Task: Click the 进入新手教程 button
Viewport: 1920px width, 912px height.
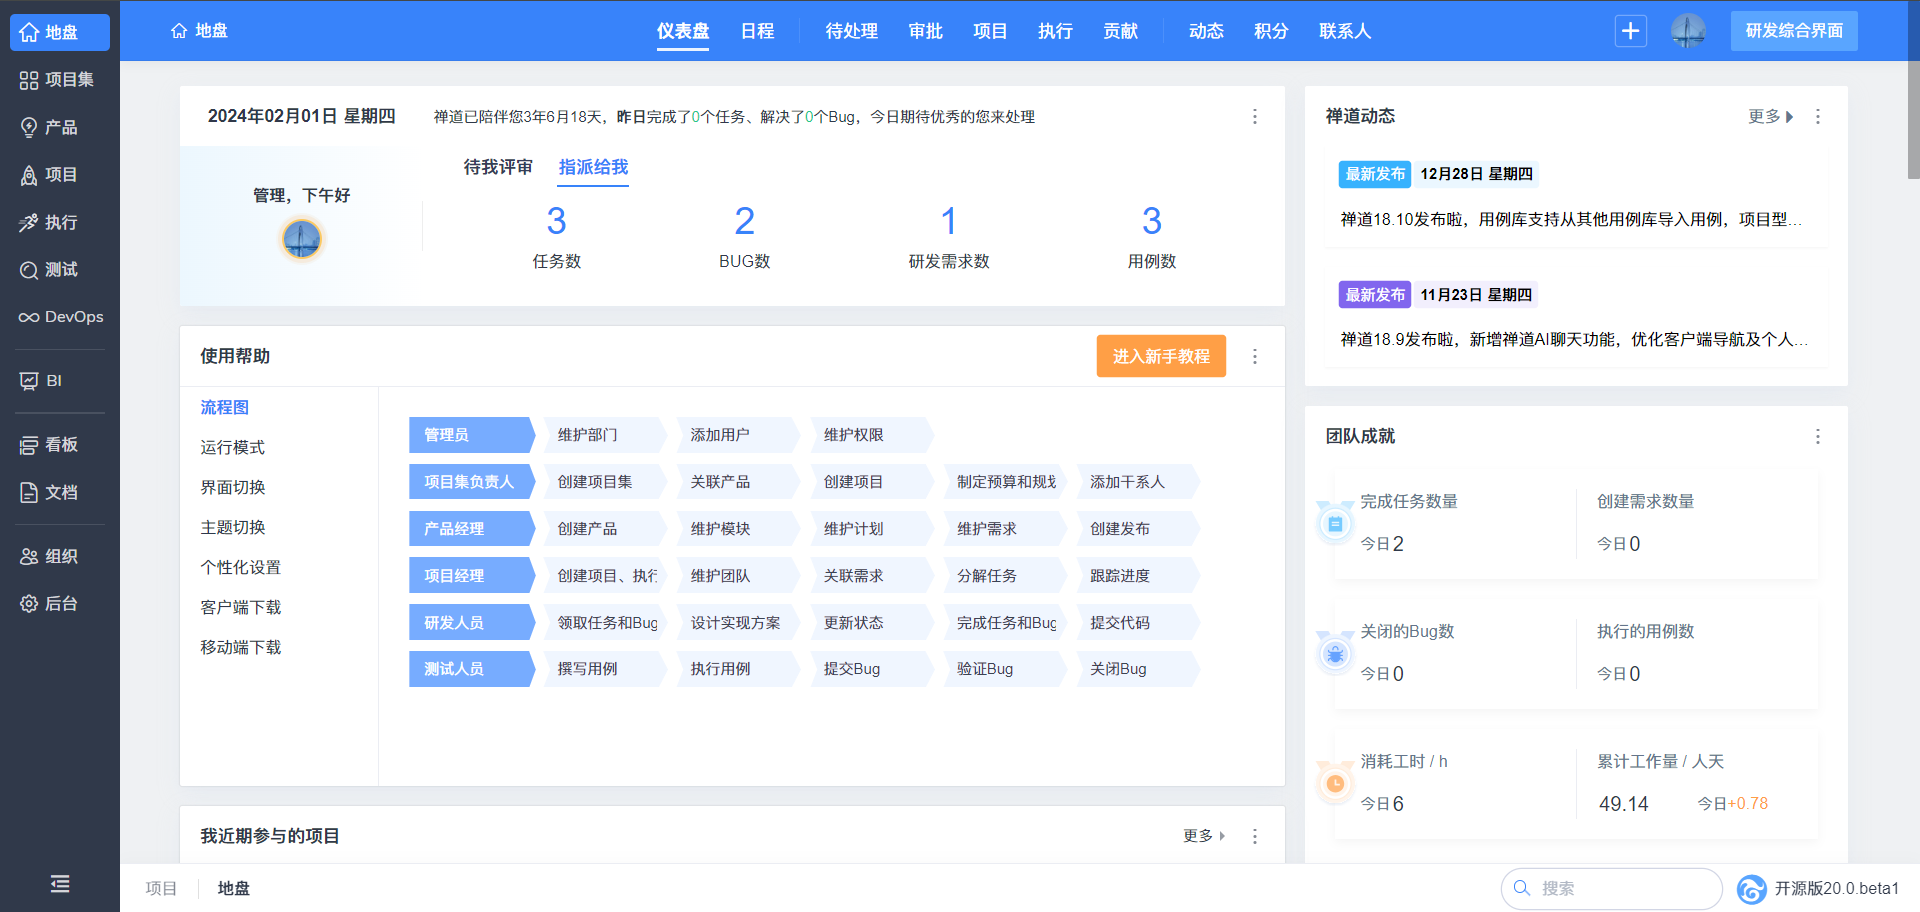Action: [x=1161, y=357]
